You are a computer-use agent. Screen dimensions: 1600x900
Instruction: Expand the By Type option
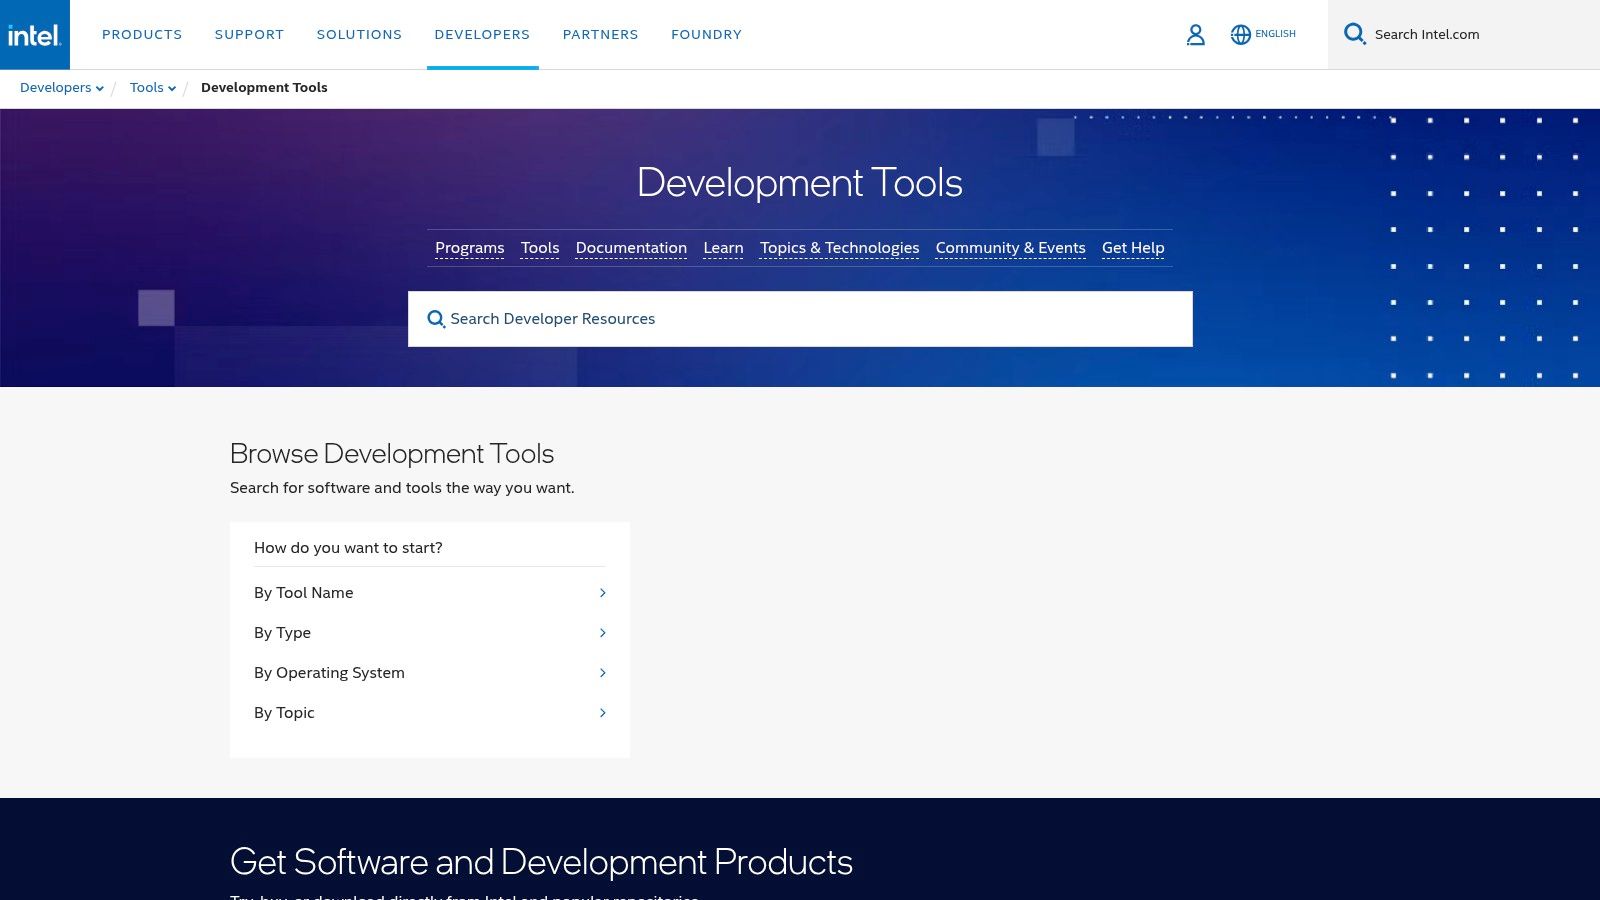430,633
